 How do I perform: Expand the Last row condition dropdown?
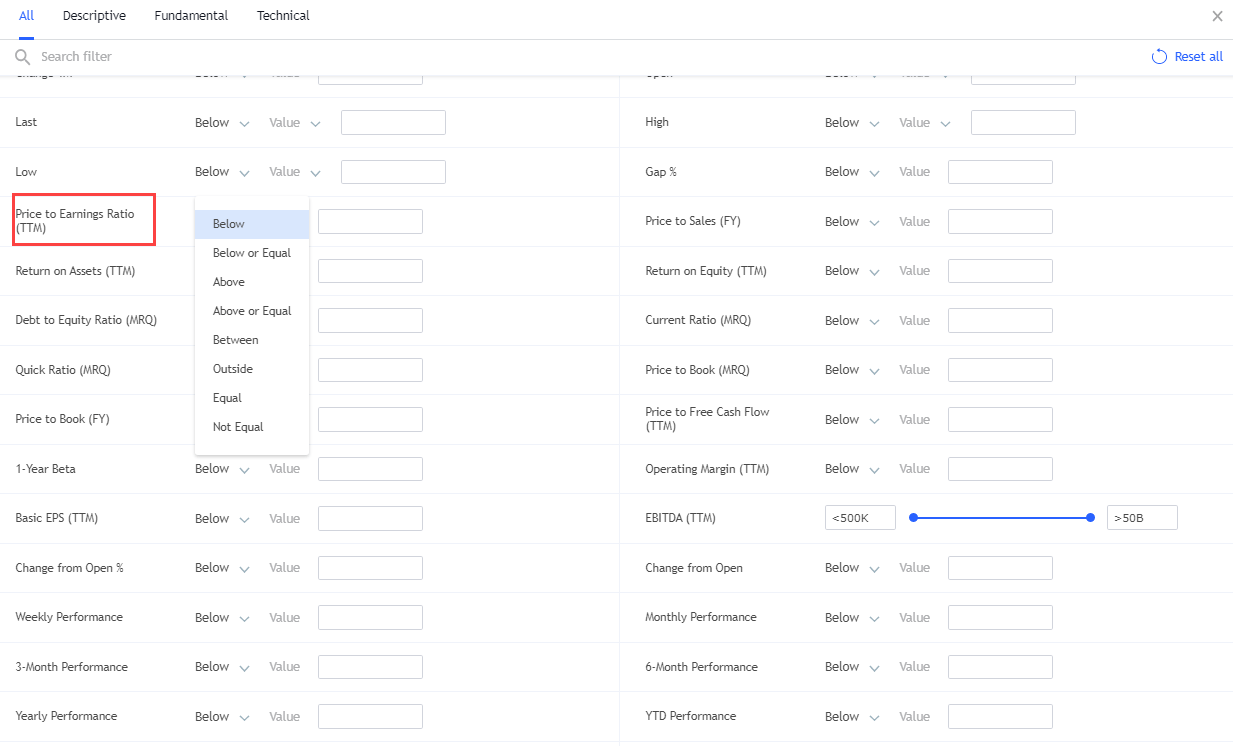[223, 123]
